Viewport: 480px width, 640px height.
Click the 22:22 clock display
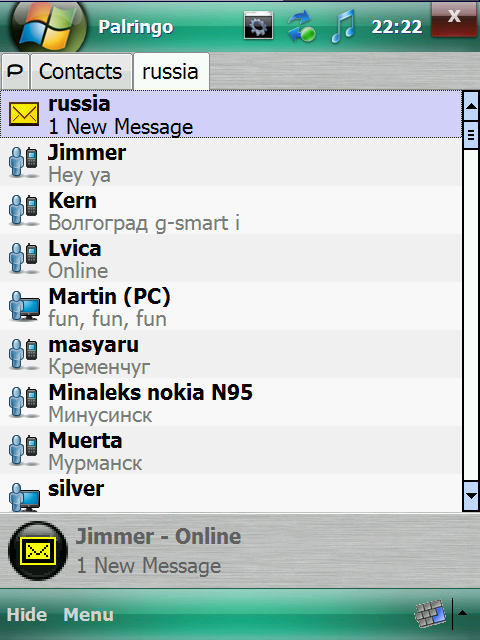397,27
